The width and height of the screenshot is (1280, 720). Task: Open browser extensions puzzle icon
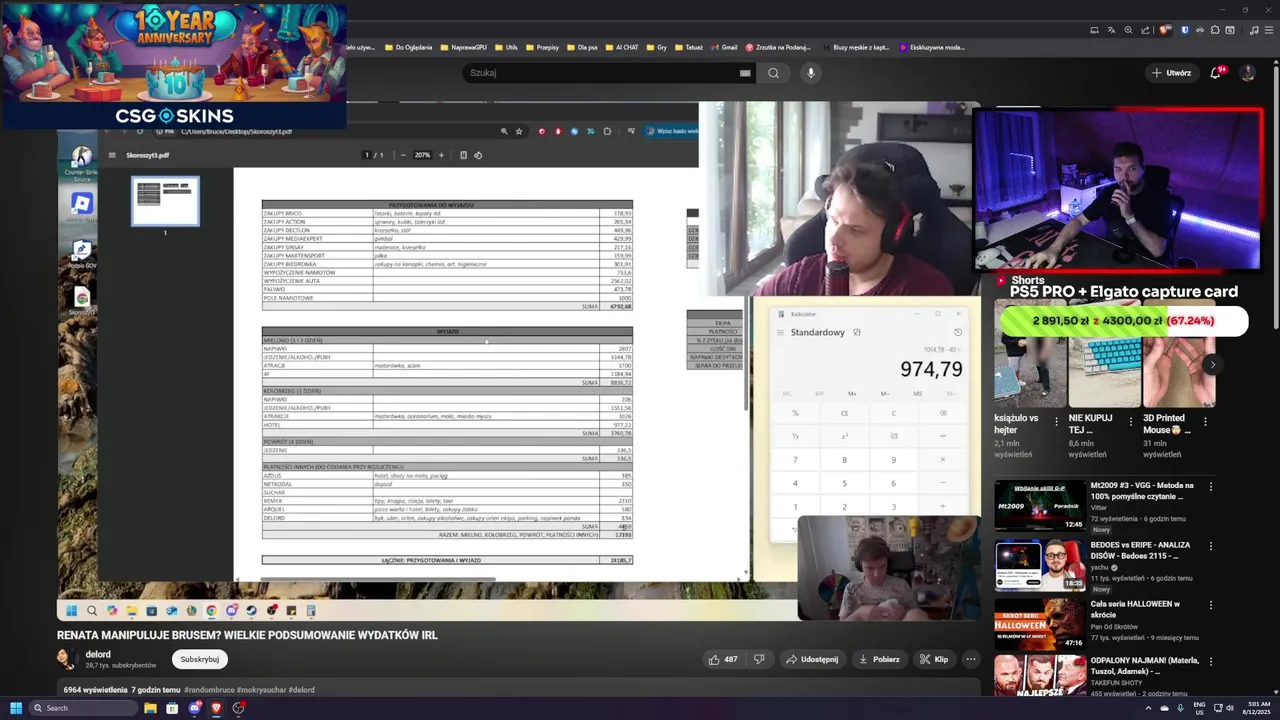point(1214,30)
